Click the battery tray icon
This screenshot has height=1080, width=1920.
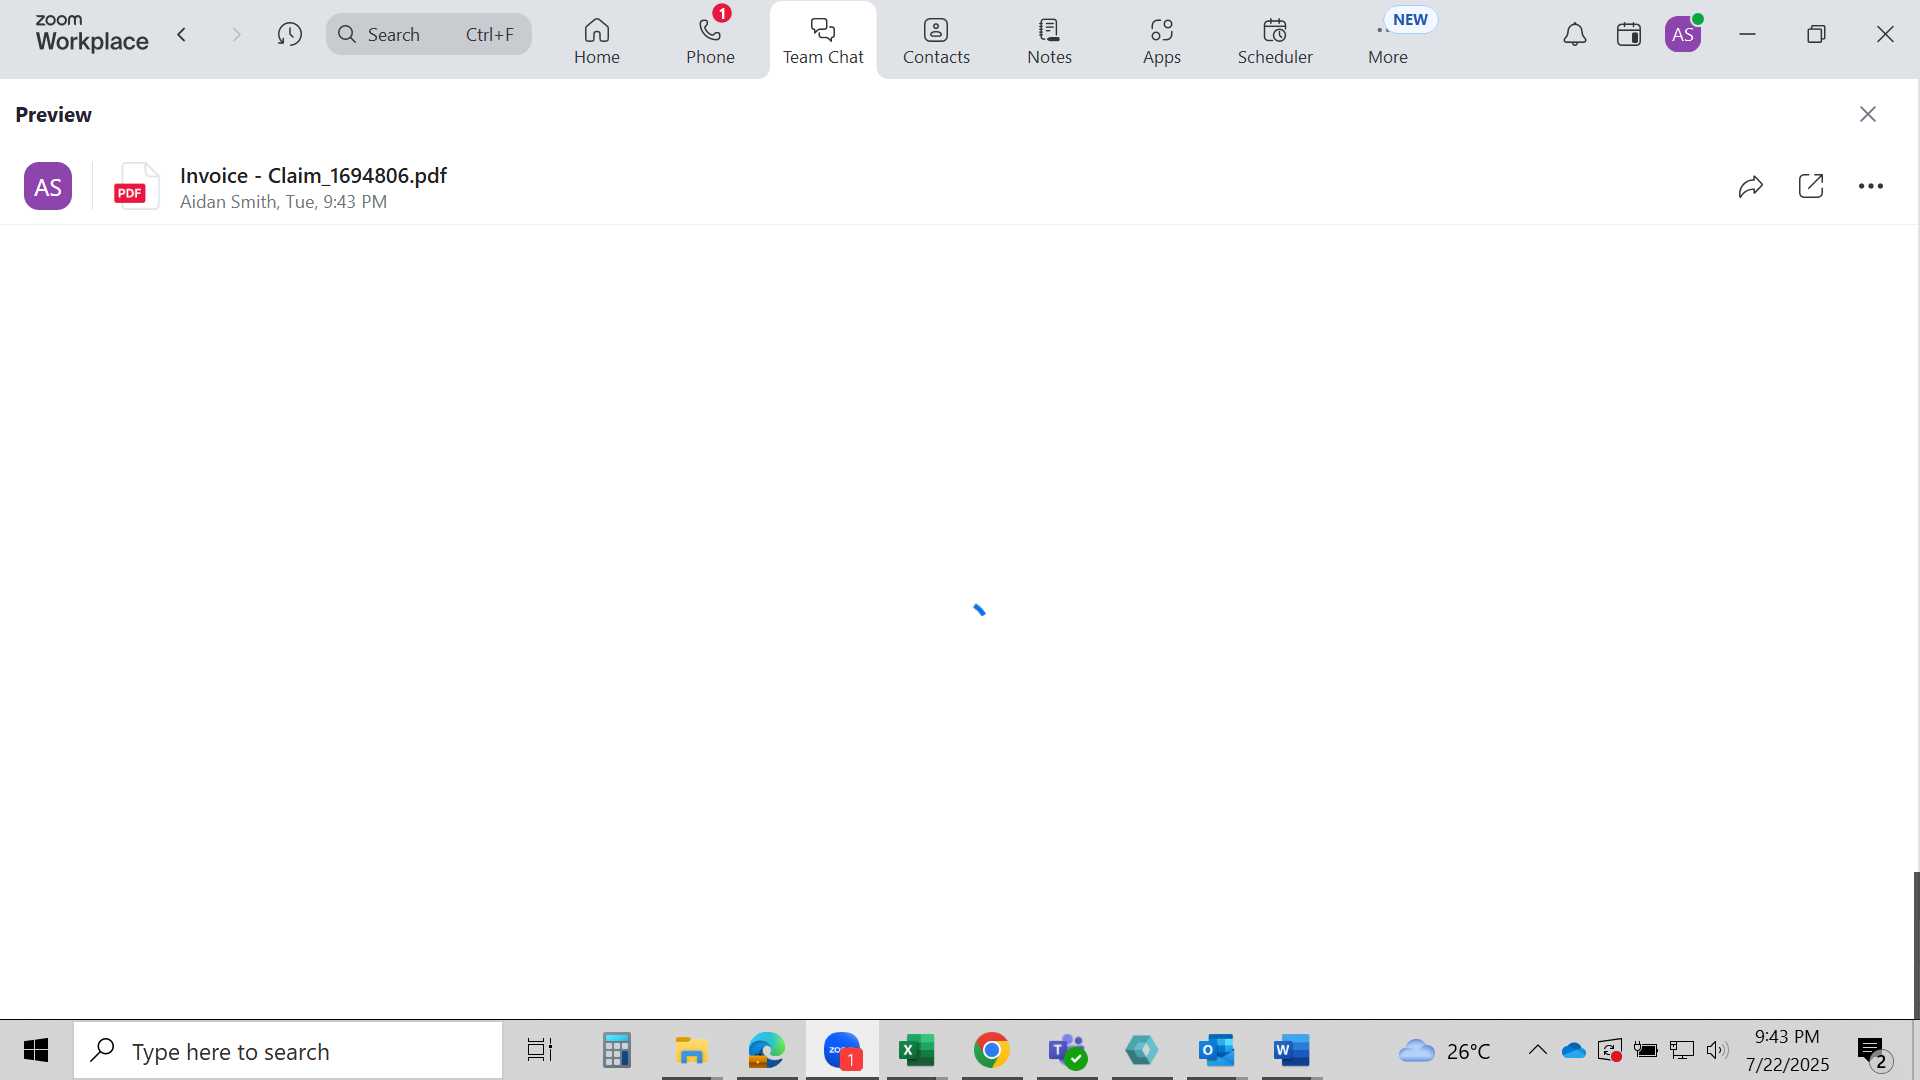point(1645,1050)
